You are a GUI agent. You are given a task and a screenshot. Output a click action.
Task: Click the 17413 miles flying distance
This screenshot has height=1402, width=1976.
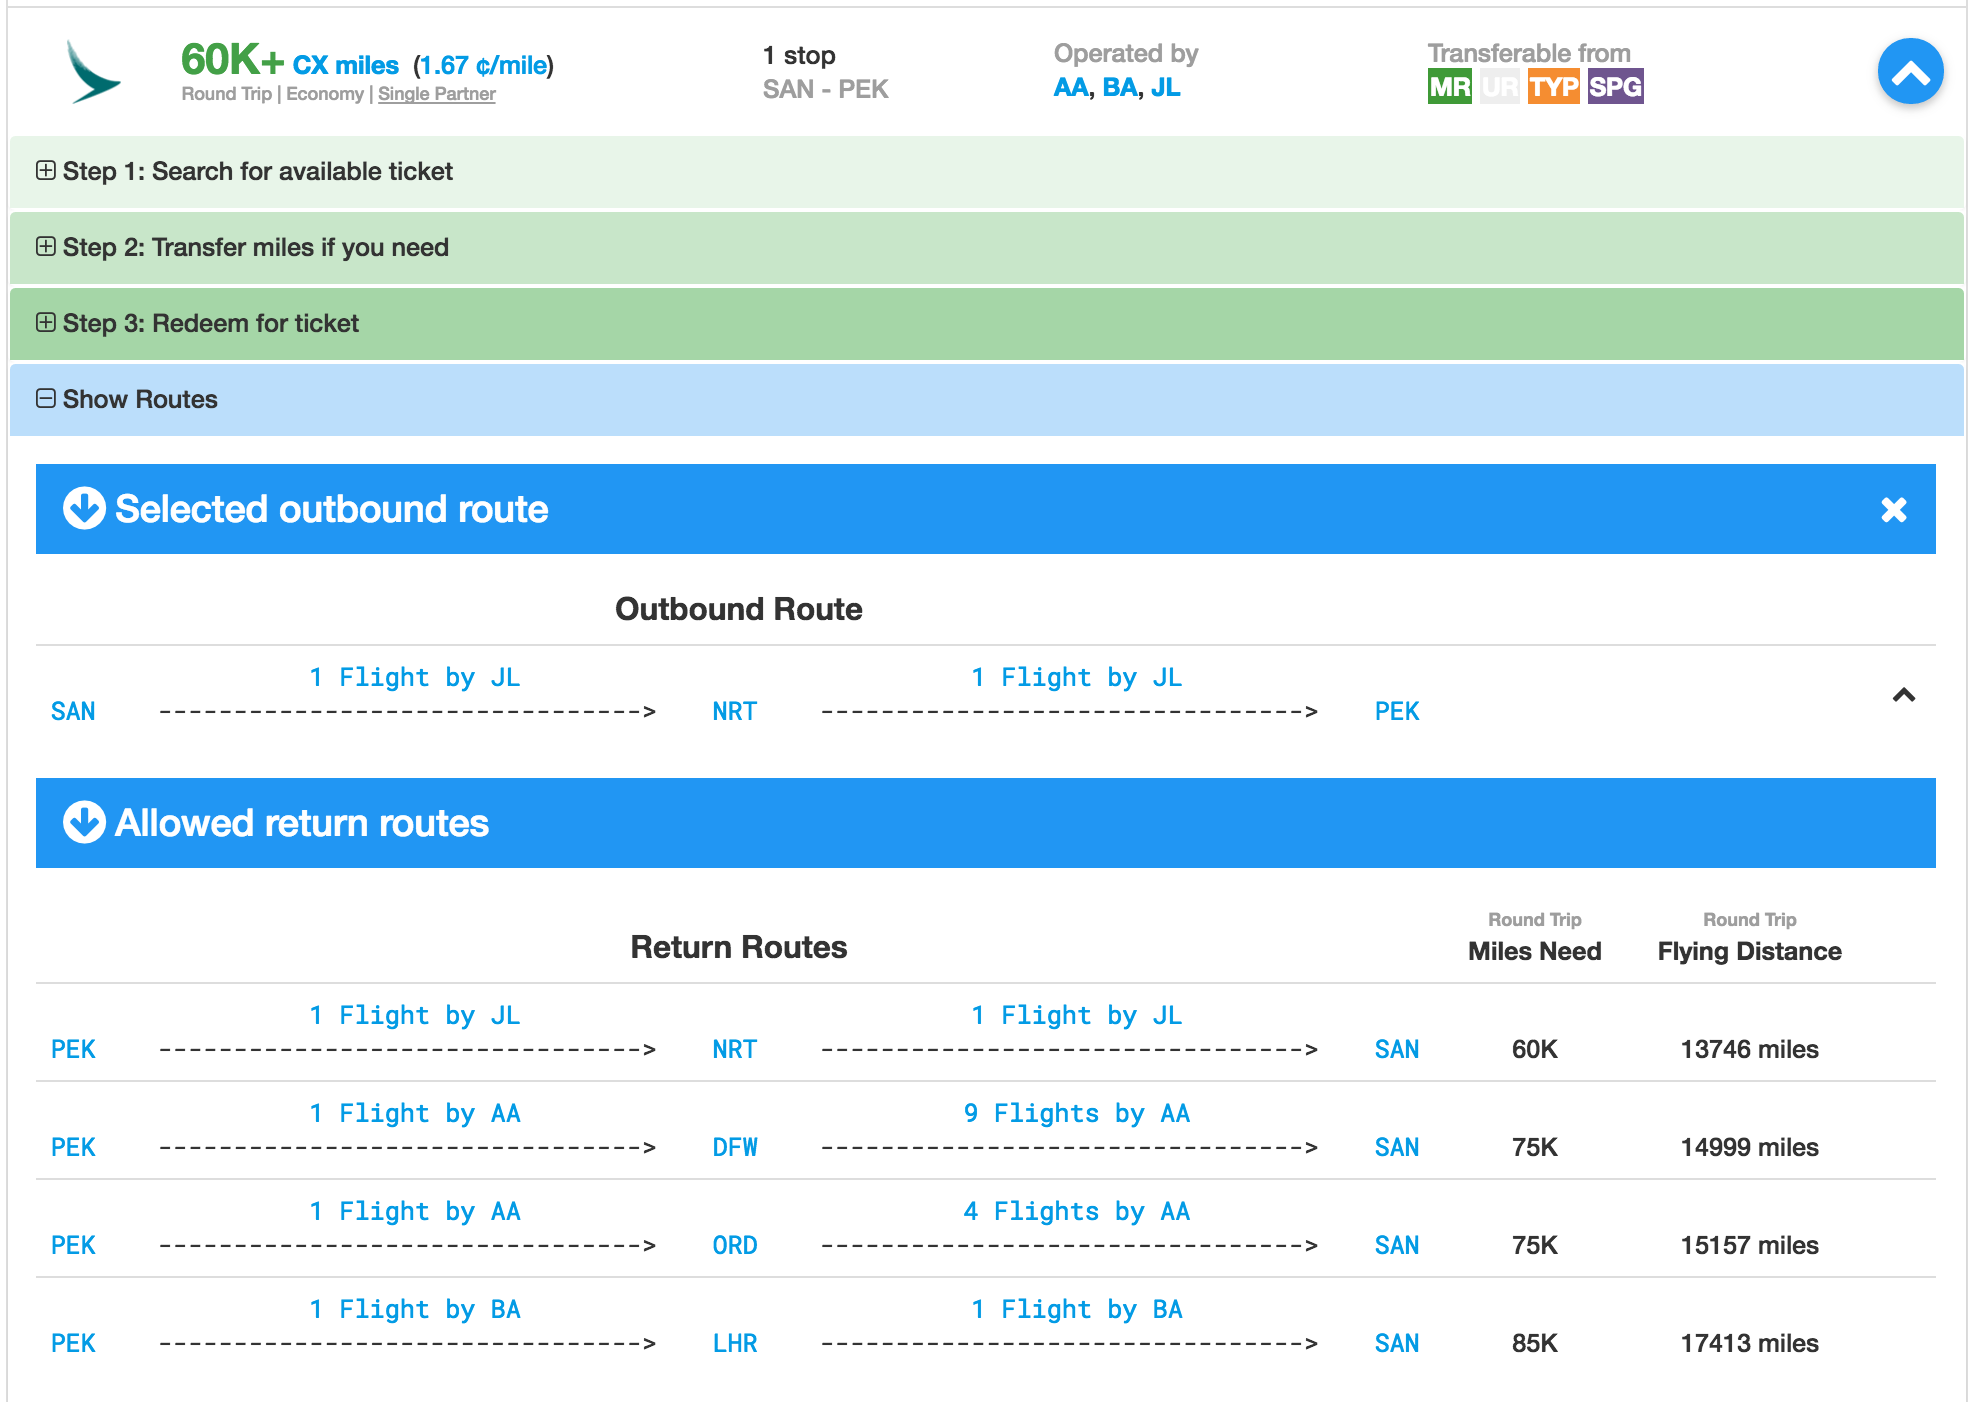tap(1749, 1343)
